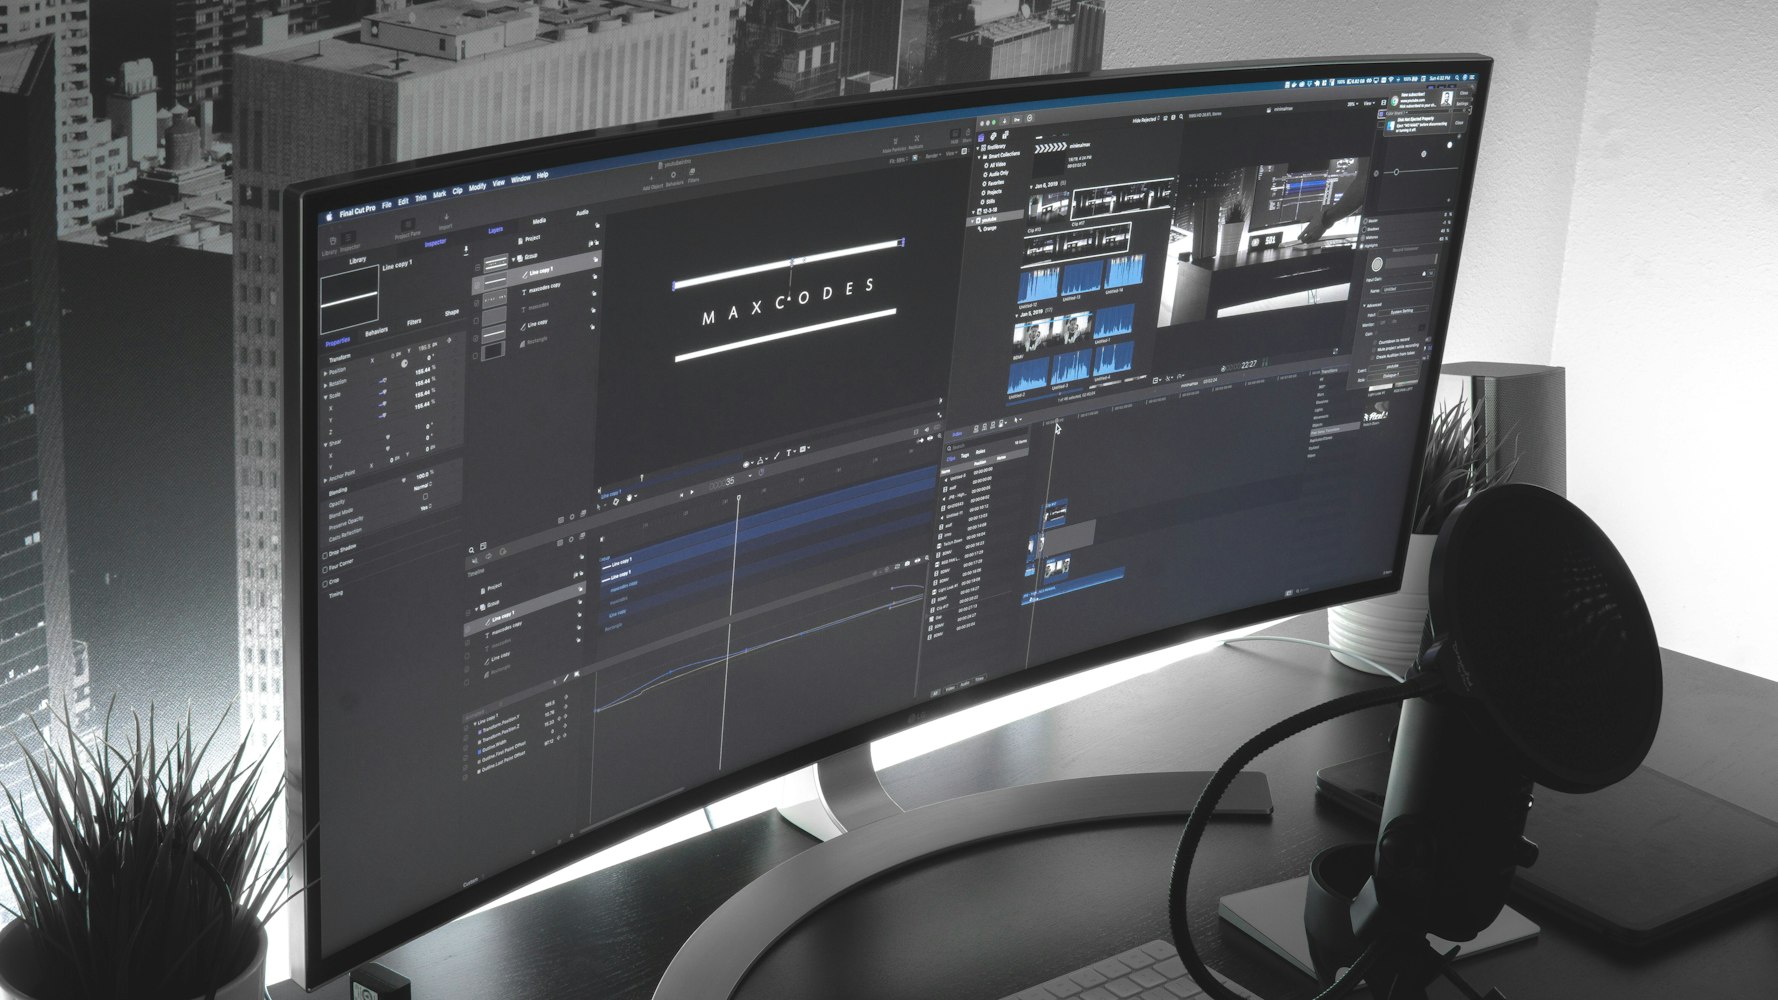1778x1000 pixels.
Task: Click the Add Object toolbar icon
Action: (652, 179)
